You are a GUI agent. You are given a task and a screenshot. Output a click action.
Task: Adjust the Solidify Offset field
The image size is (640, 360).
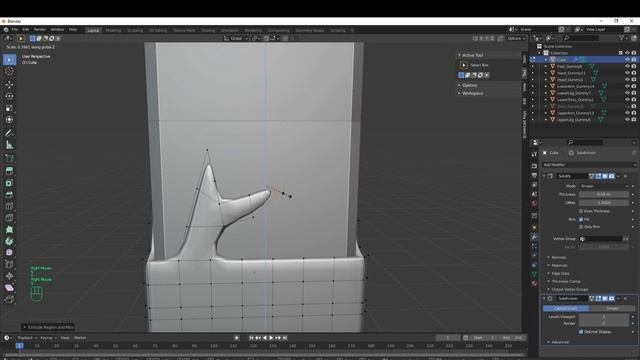(x=604, y=203)
